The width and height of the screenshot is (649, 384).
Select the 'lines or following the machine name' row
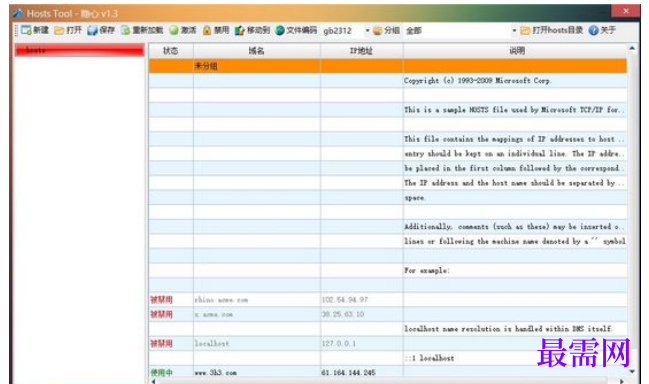(x=388, y=241)
